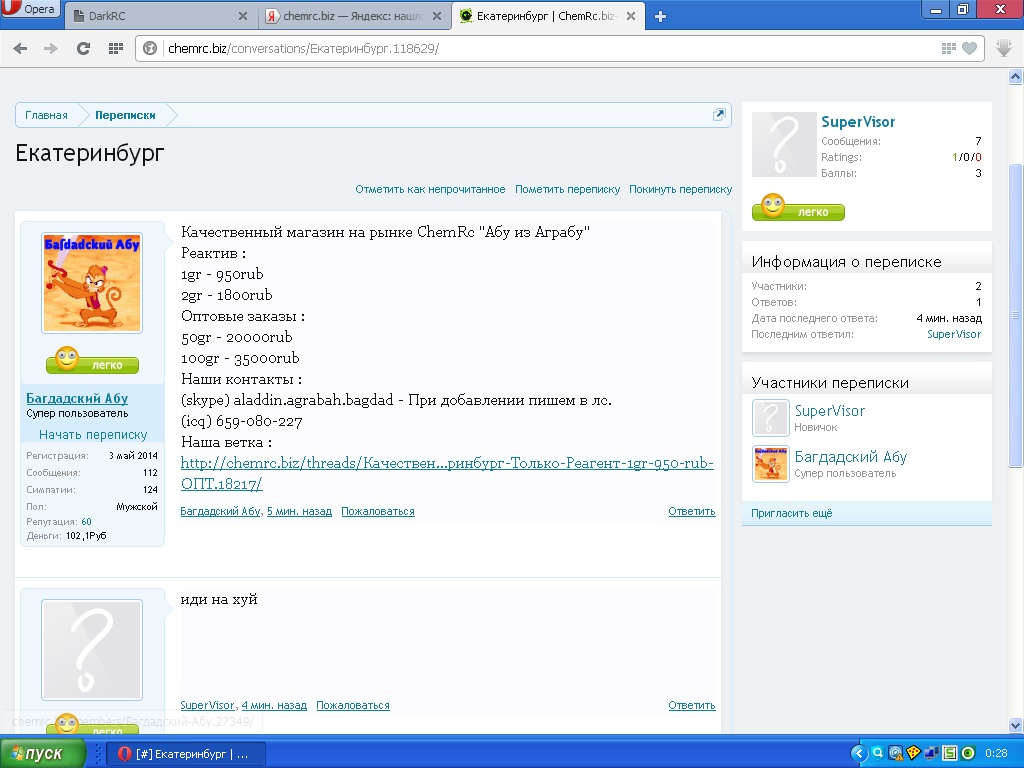Click the site info globe icon
Screen dimensions: 1024x768
(150, 48)
